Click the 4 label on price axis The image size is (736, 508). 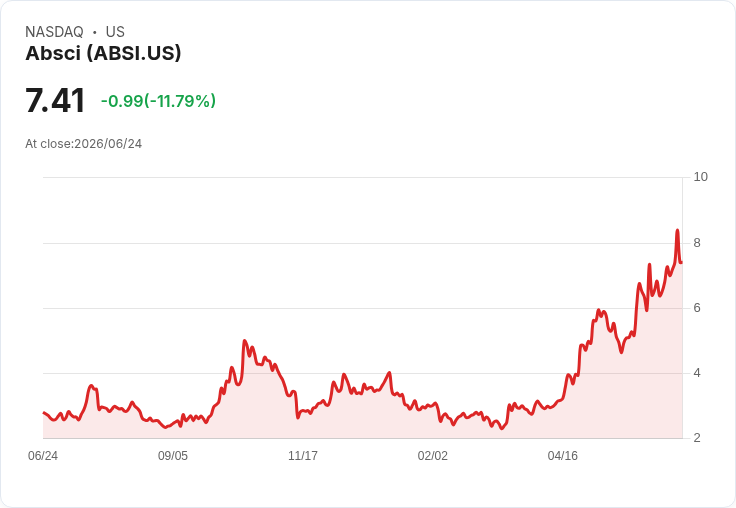(697, 373)
